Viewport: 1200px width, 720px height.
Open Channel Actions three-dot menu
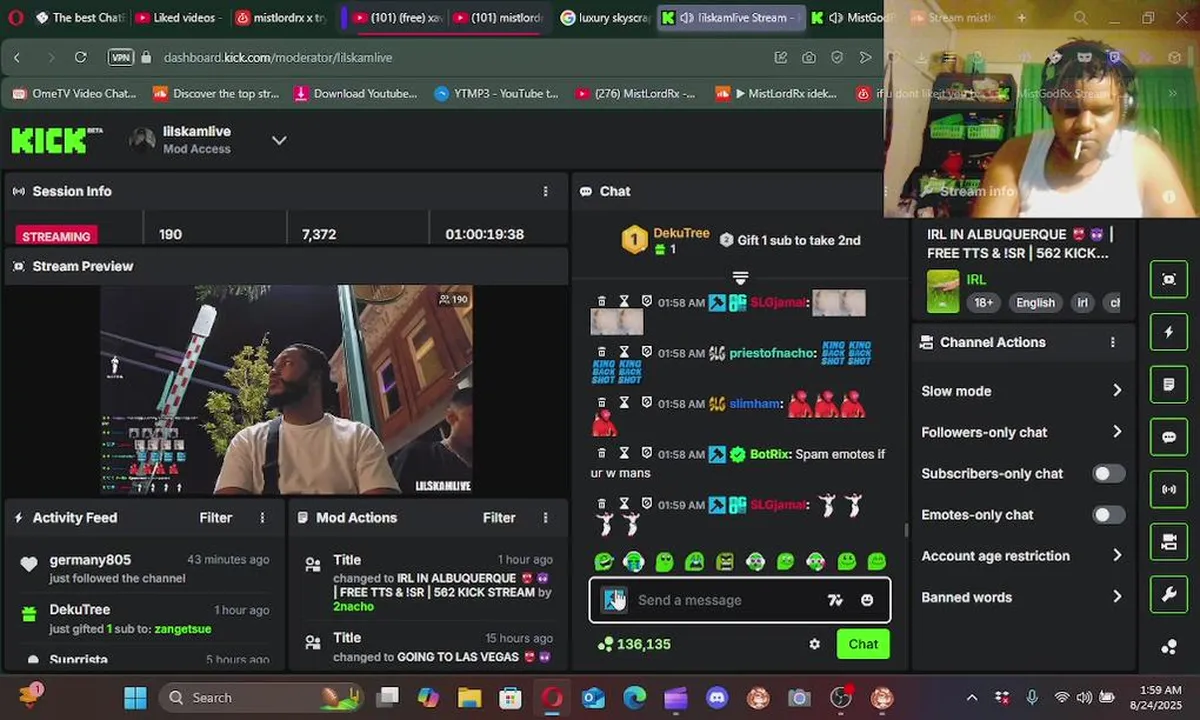tap(1112, 342)
